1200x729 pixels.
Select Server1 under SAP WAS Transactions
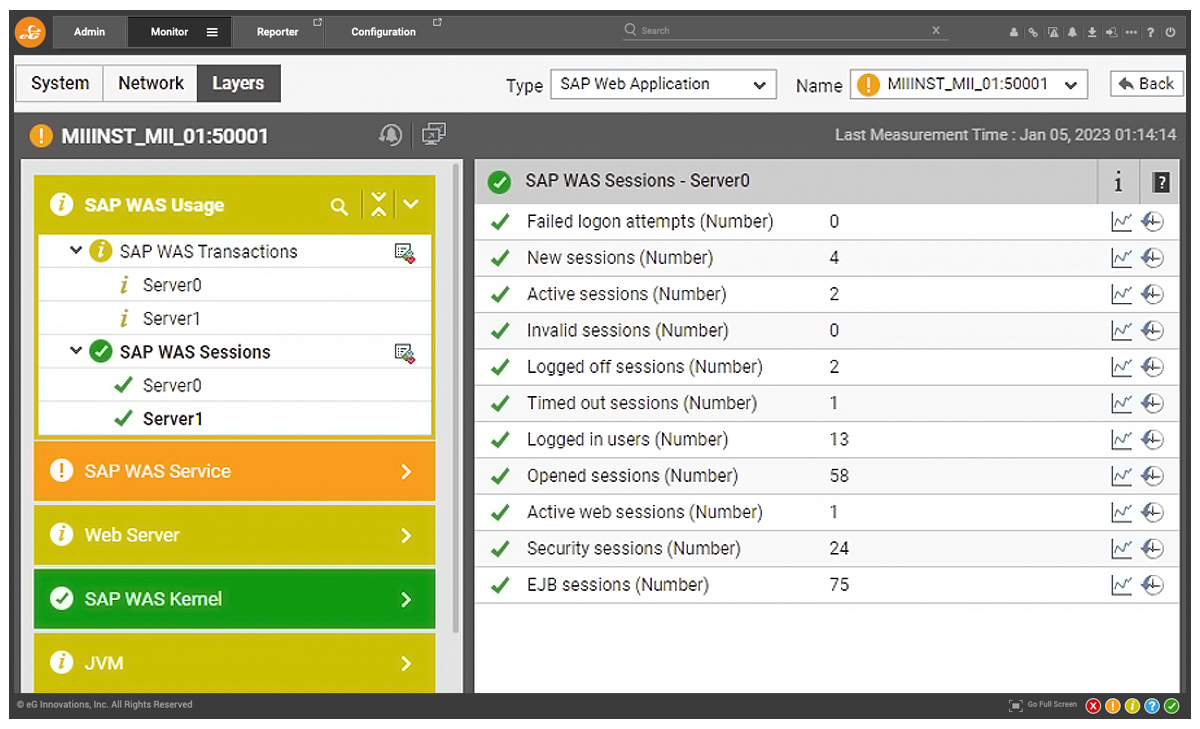(172, 319)
